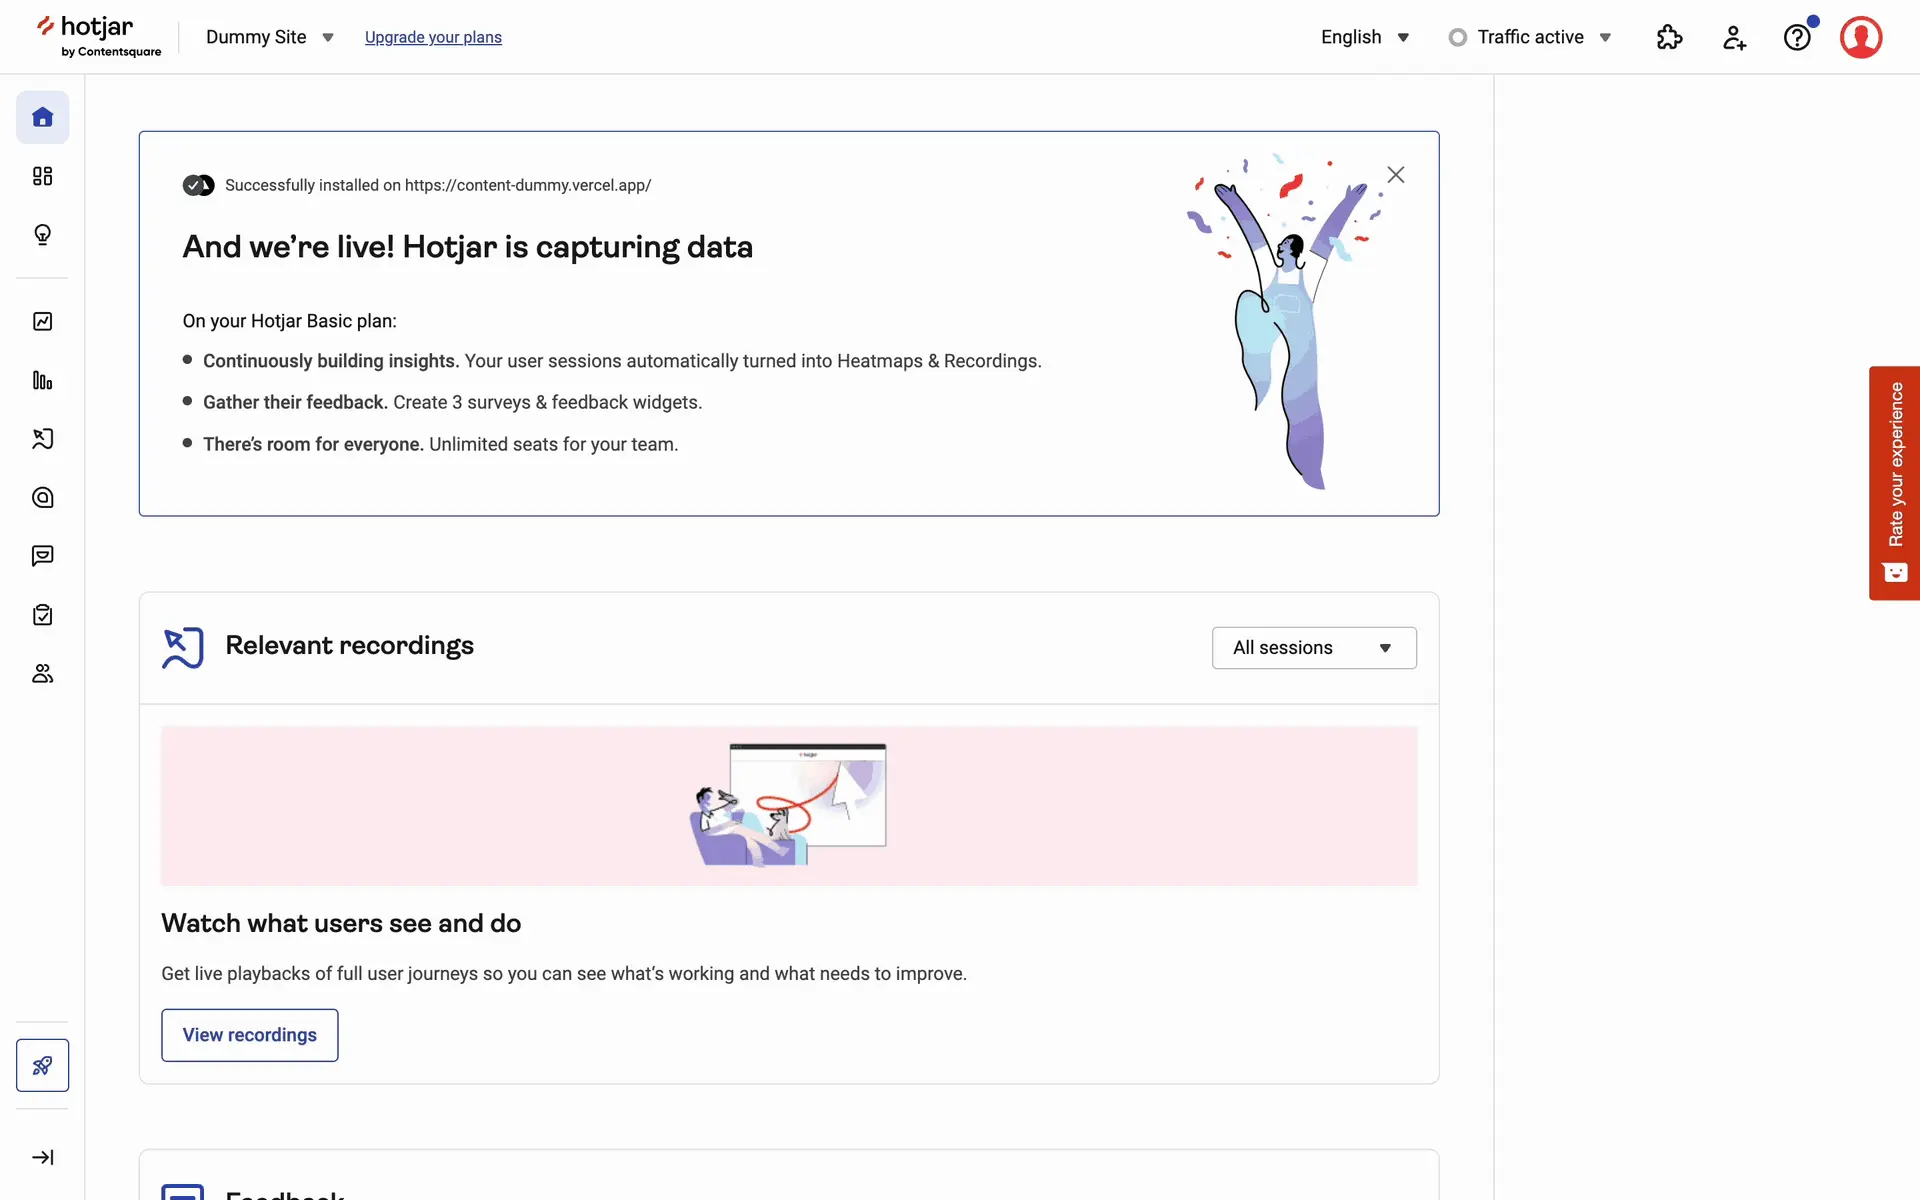Open the Recordings sidebar icon
This screenshot has height=1200, width=1920.
pos(42,439)
